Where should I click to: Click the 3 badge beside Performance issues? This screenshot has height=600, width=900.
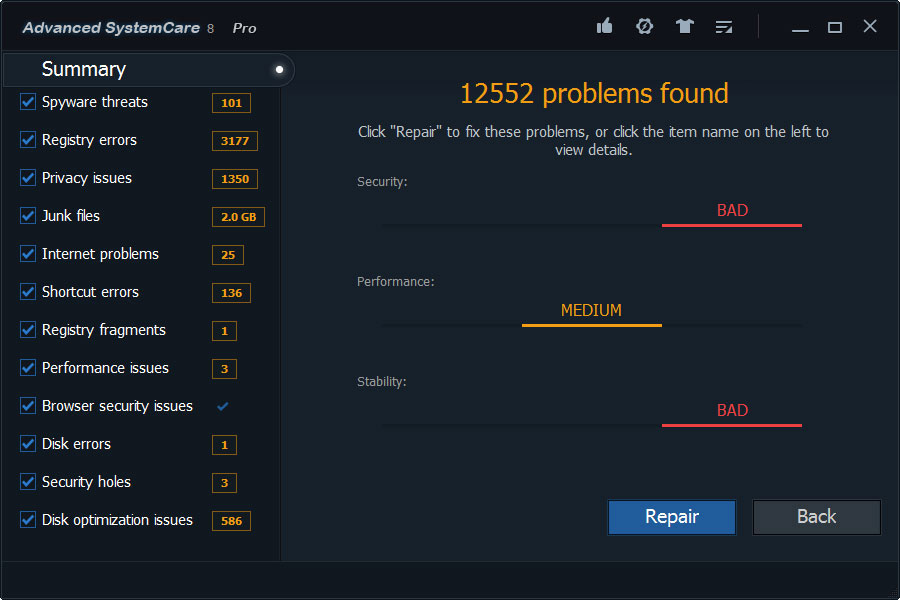click(x=224, y=369)
